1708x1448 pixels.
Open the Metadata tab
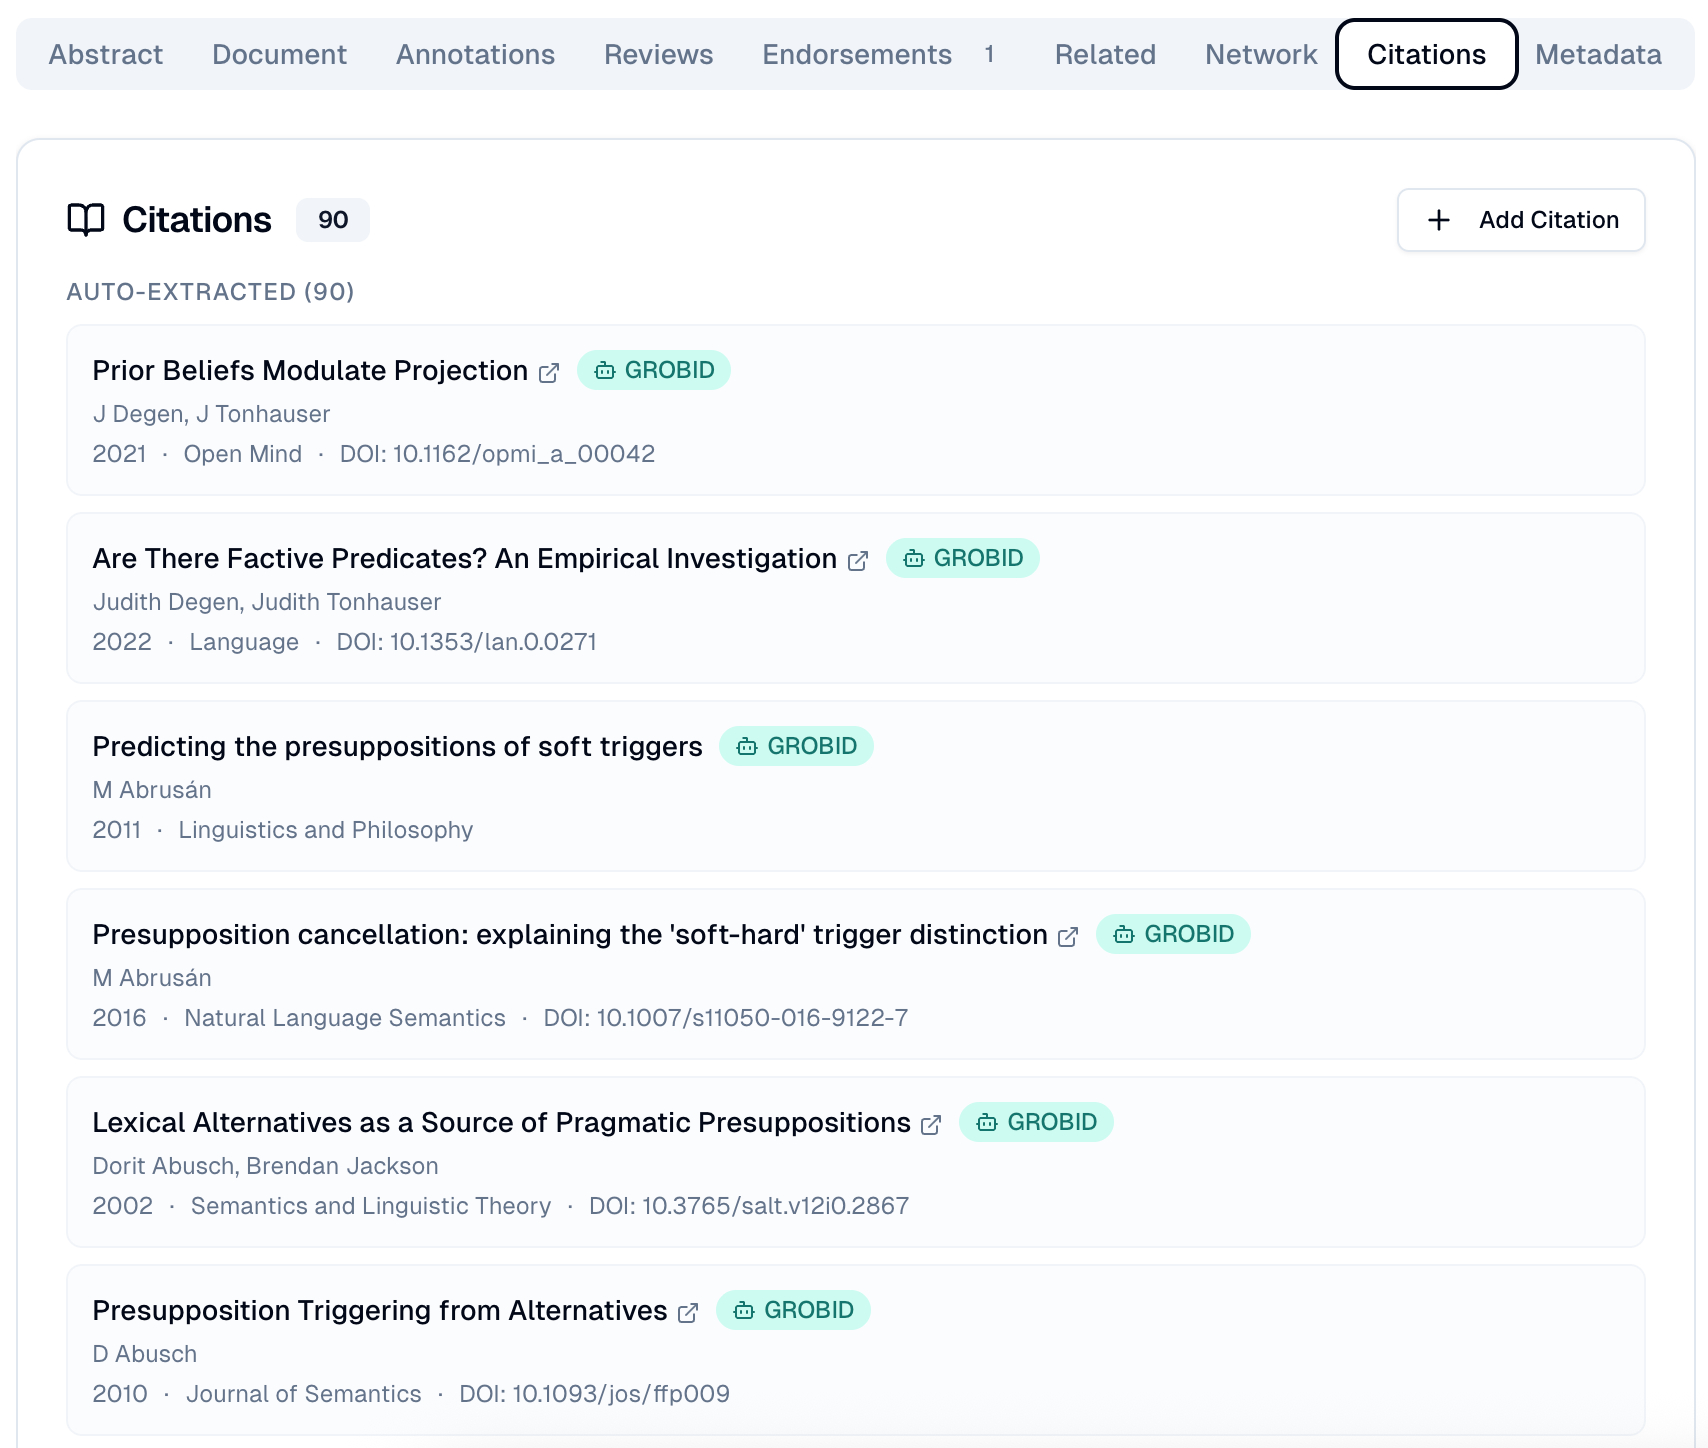point(1598,54)
